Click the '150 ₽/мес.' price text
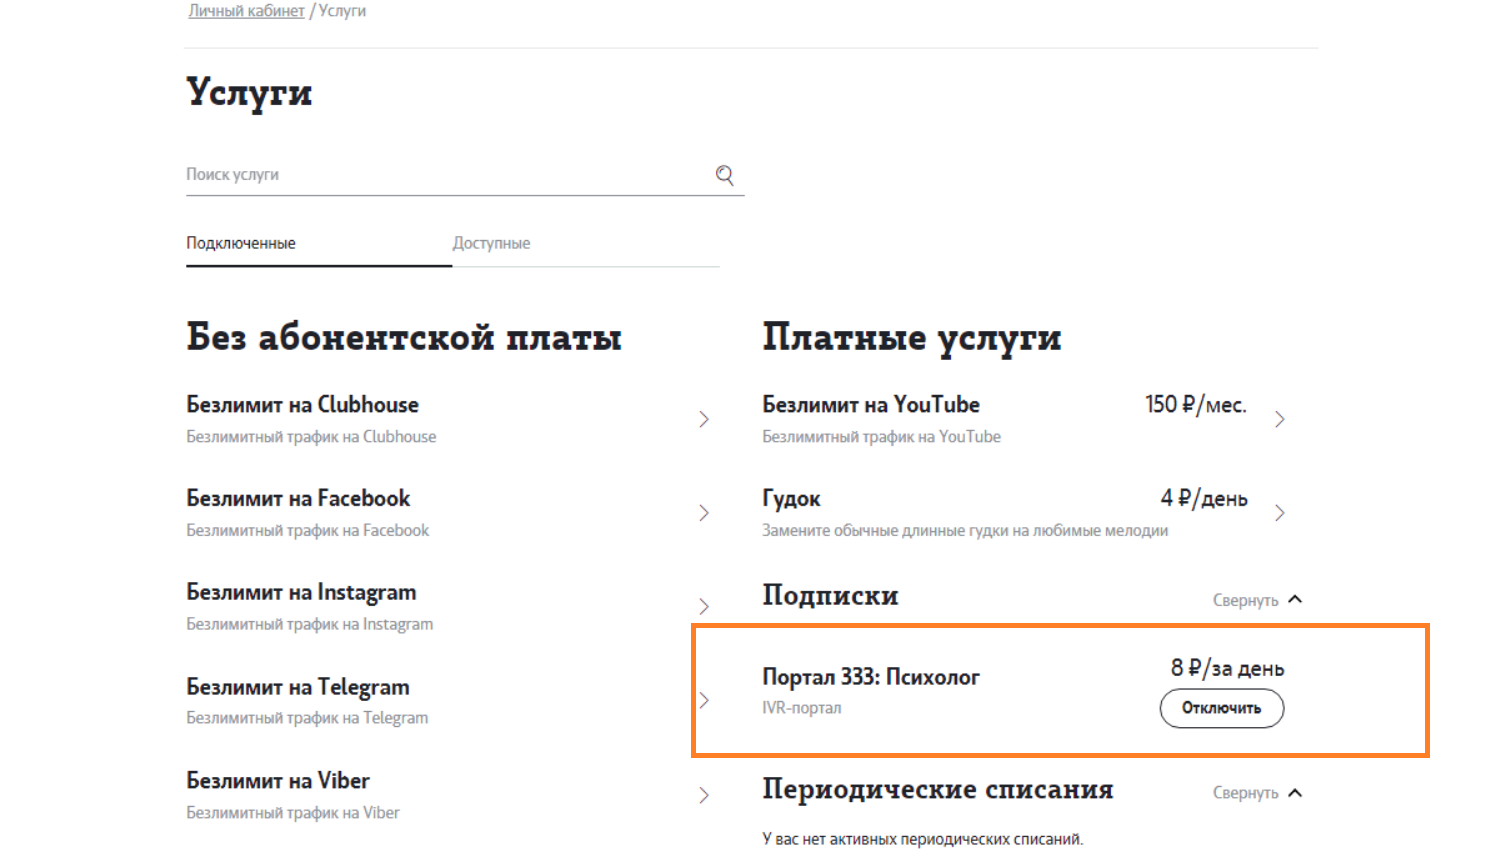This screenshot has width=1500, height=860. 1196,404
